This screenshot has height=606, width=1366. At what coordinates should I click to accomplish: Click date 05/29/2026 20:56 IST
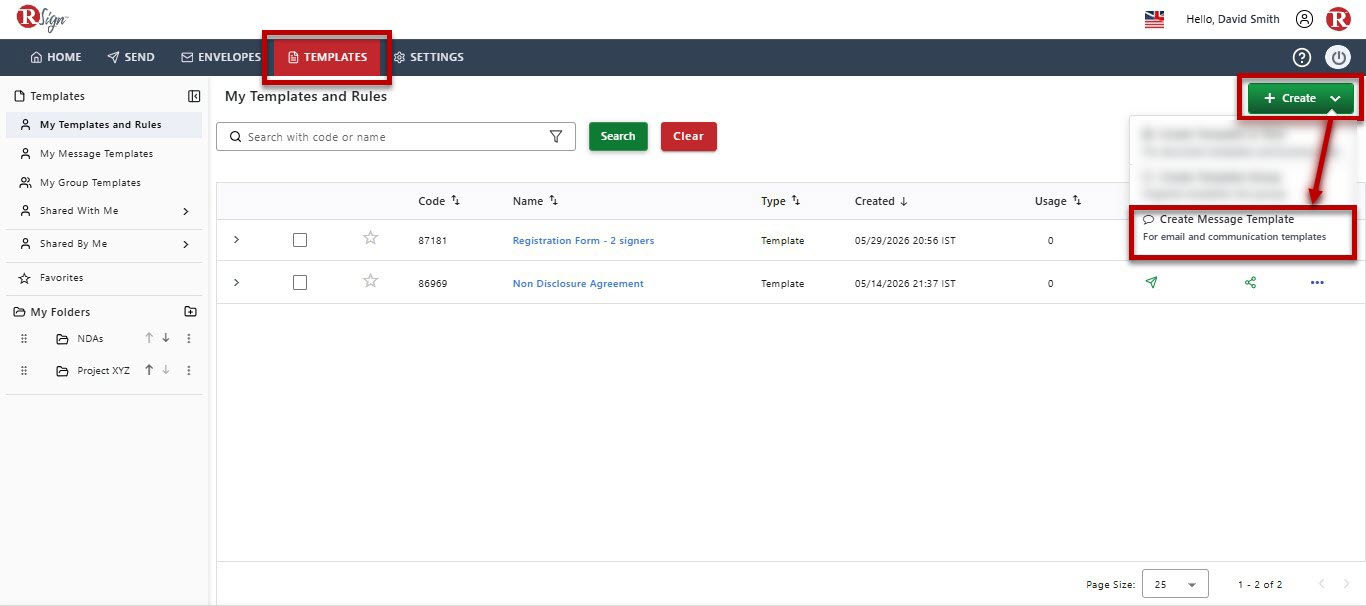(905, 241)
